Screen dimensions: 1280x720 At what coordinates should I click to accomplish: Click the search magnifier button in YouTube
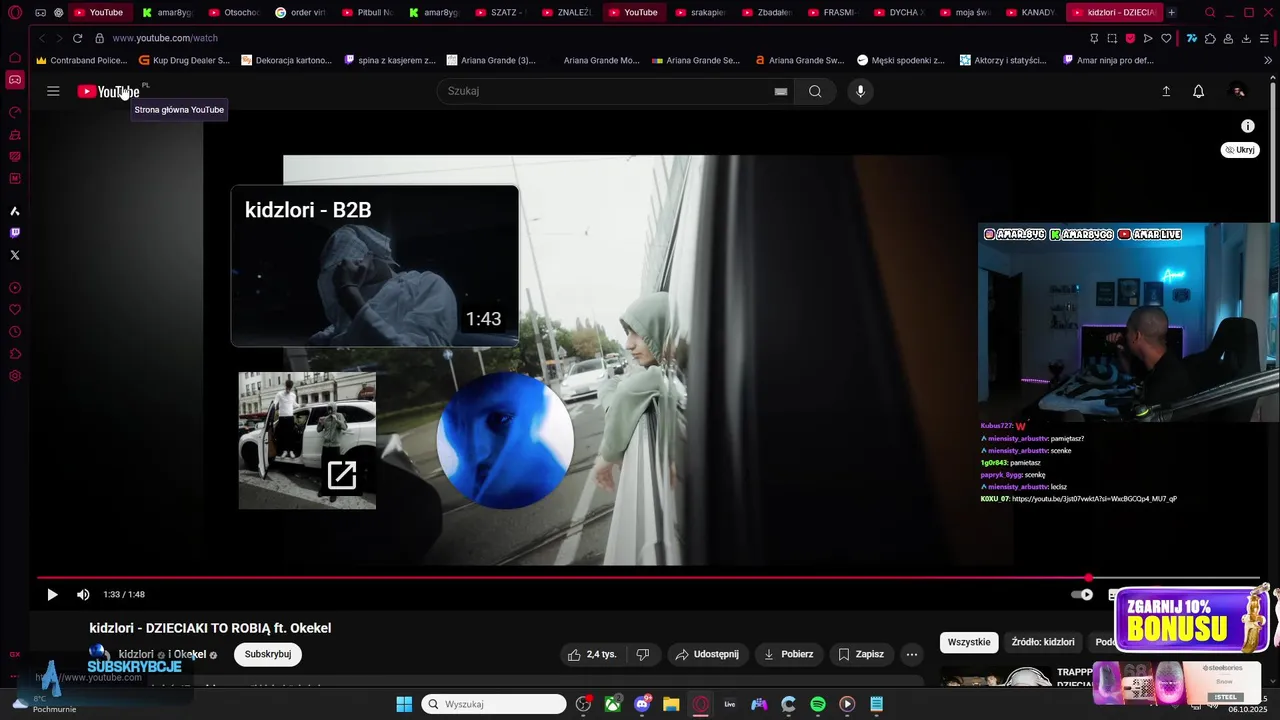(815, 91)
